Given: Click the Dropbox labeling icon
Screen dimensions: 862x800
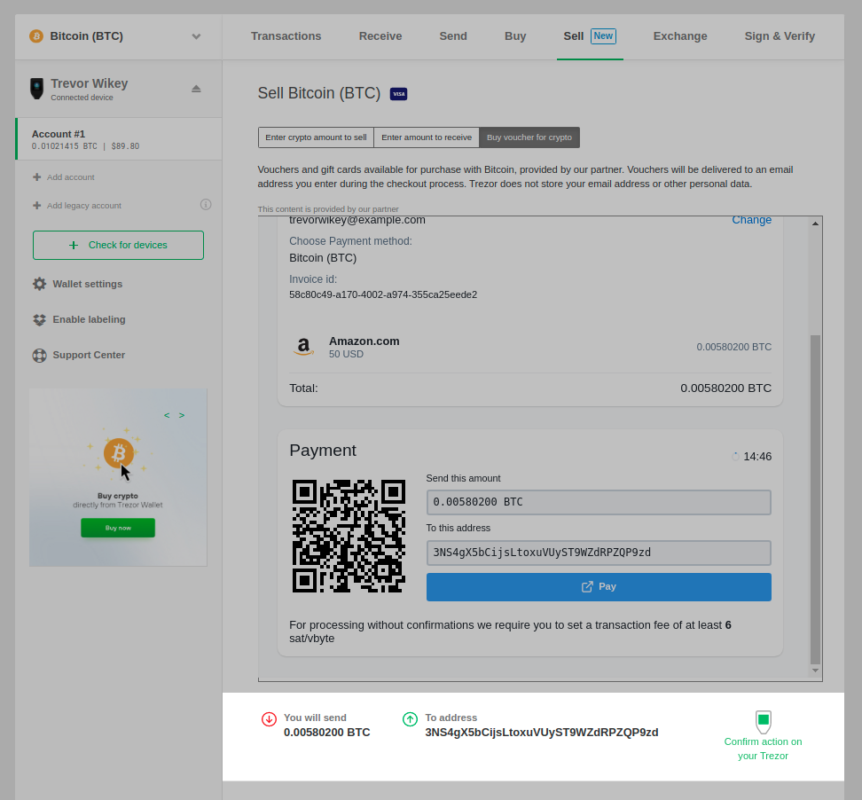Looking at the screenshot, I should coord(40,319).
